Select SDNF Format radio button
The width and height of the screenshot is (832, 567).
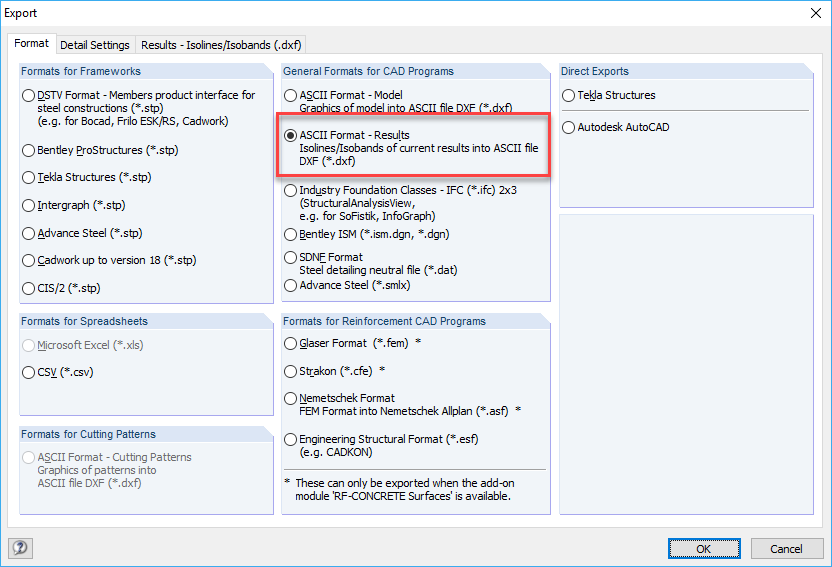coord(291,257)
